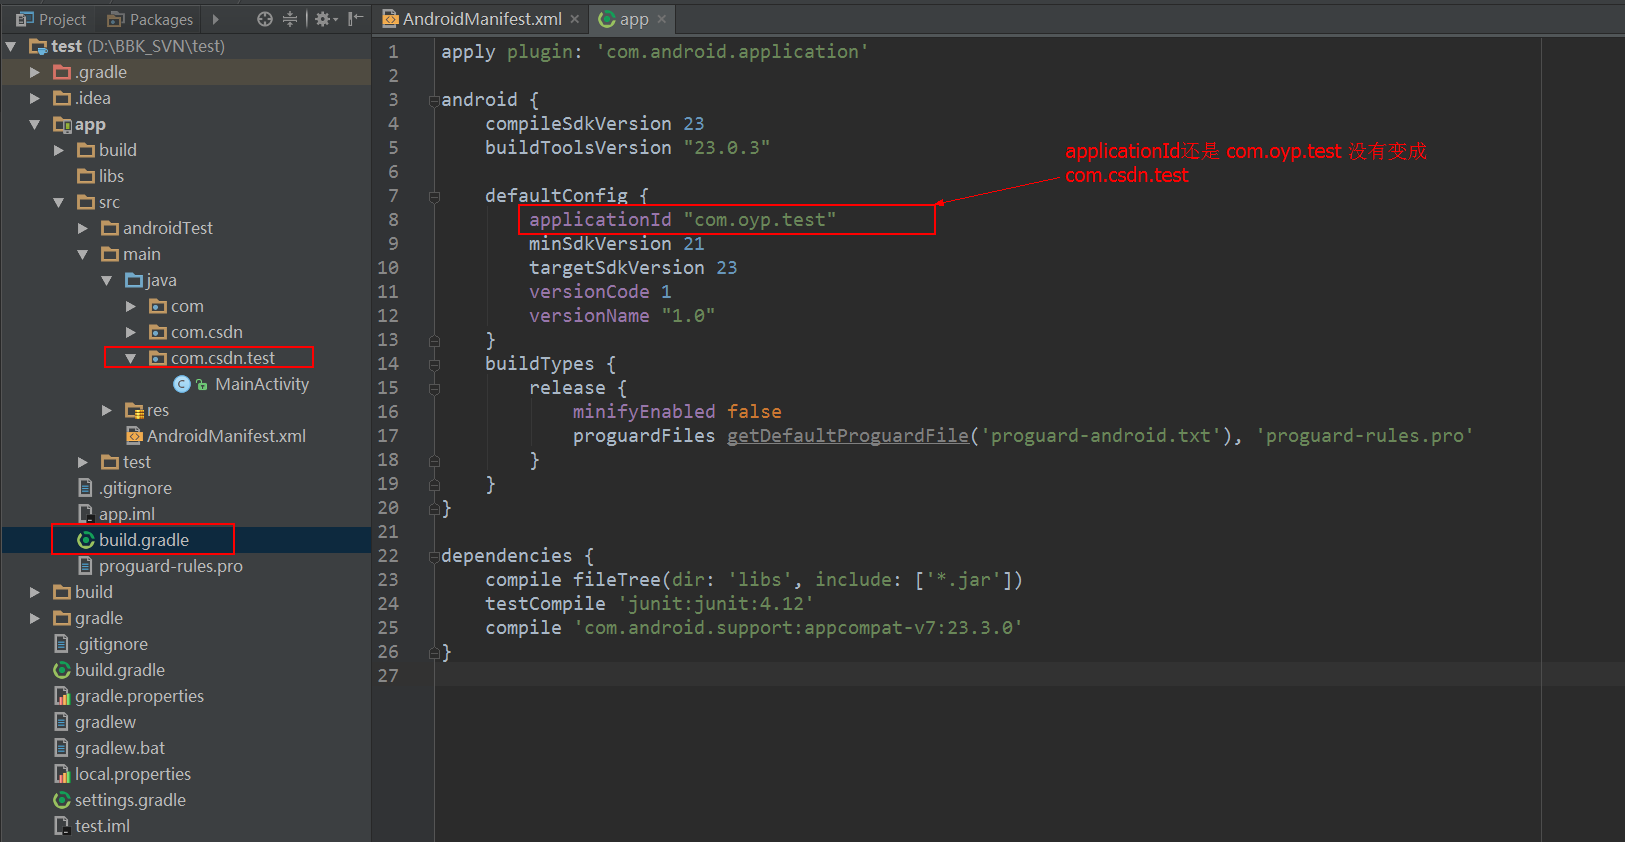The height and width of the screenshot is (842, 1625).
Task: Expand the res folder
Action: pos(107,410)
